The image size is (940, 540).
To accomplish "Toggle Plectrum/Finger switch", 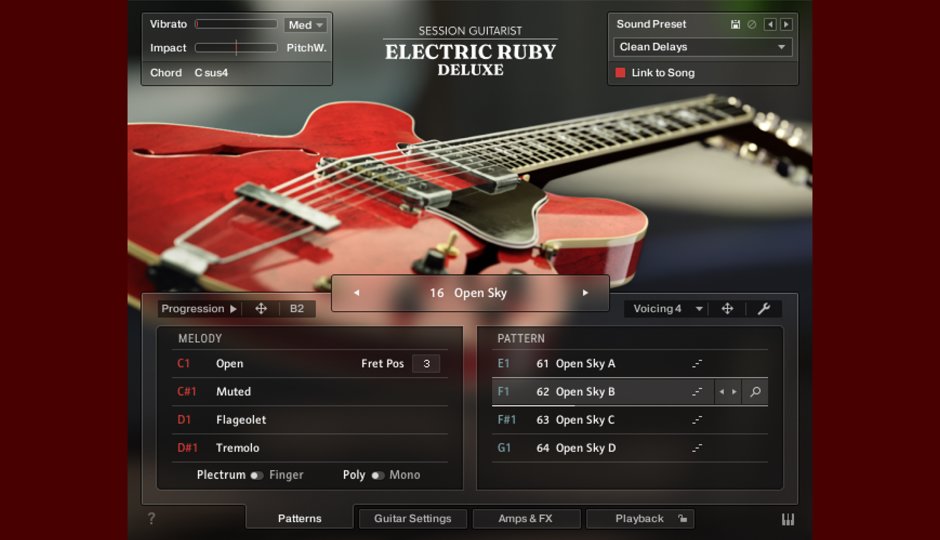I will (257, 475).
